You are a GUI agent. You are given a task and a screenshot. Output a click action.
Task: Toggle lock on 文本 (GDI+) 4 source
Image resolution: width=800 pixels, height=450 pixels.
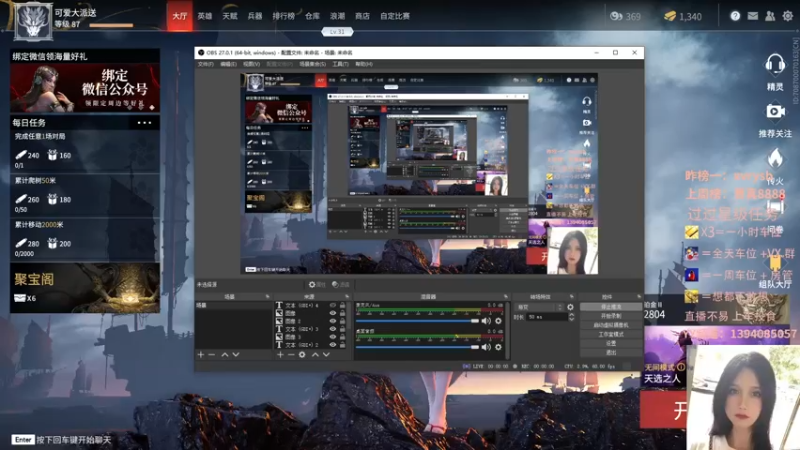pos(343,305)
